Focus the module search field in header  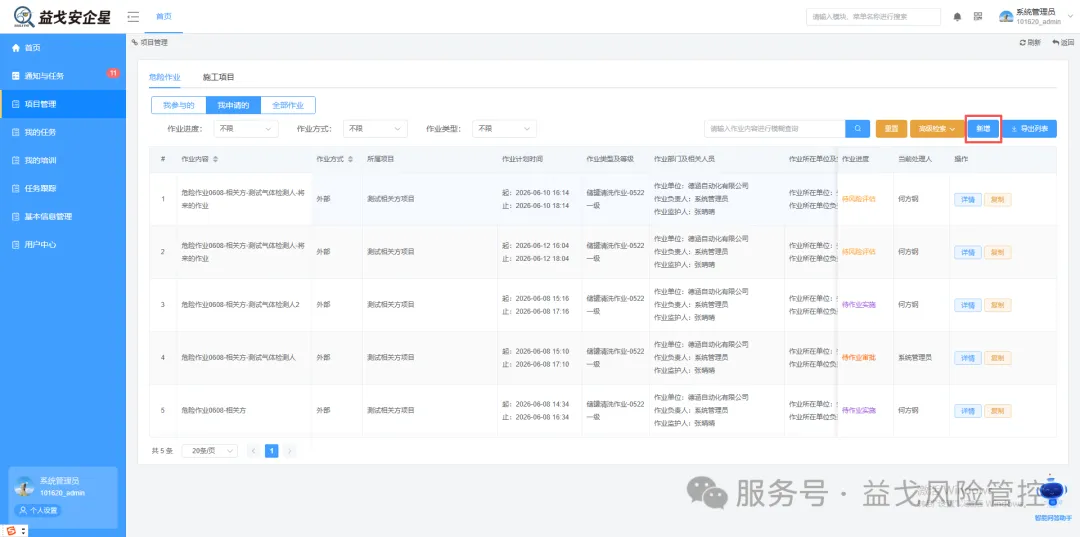click(873, 17)
